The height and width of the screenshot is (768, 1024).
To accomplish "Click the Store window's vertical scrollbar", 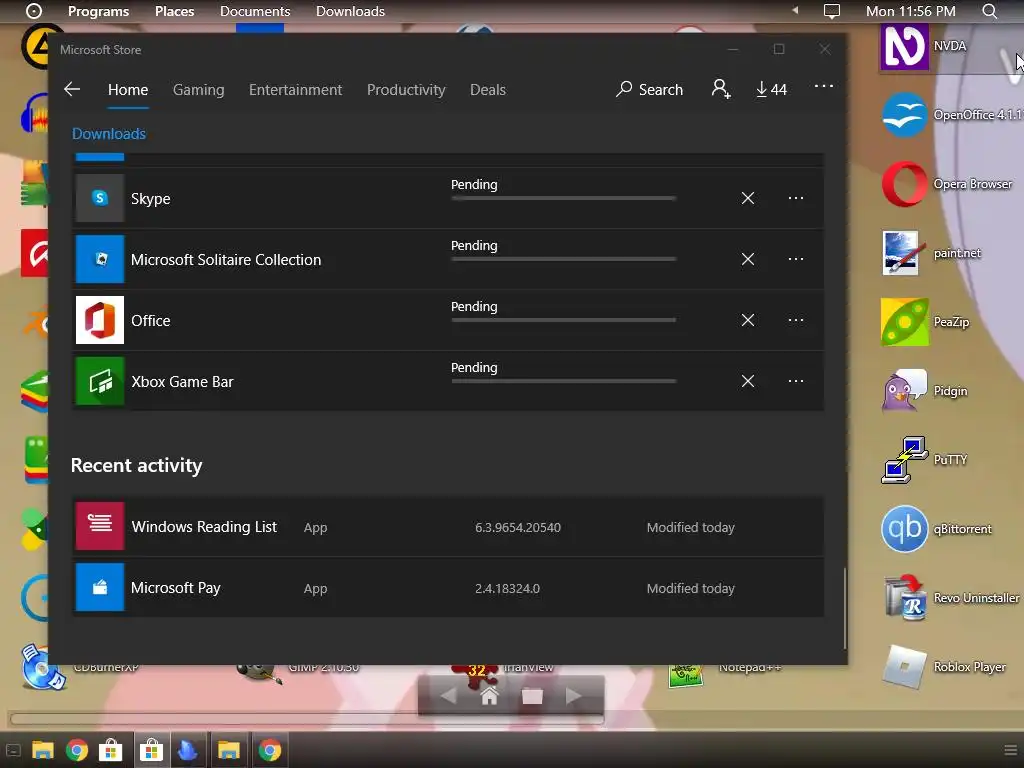I will 844,607.
